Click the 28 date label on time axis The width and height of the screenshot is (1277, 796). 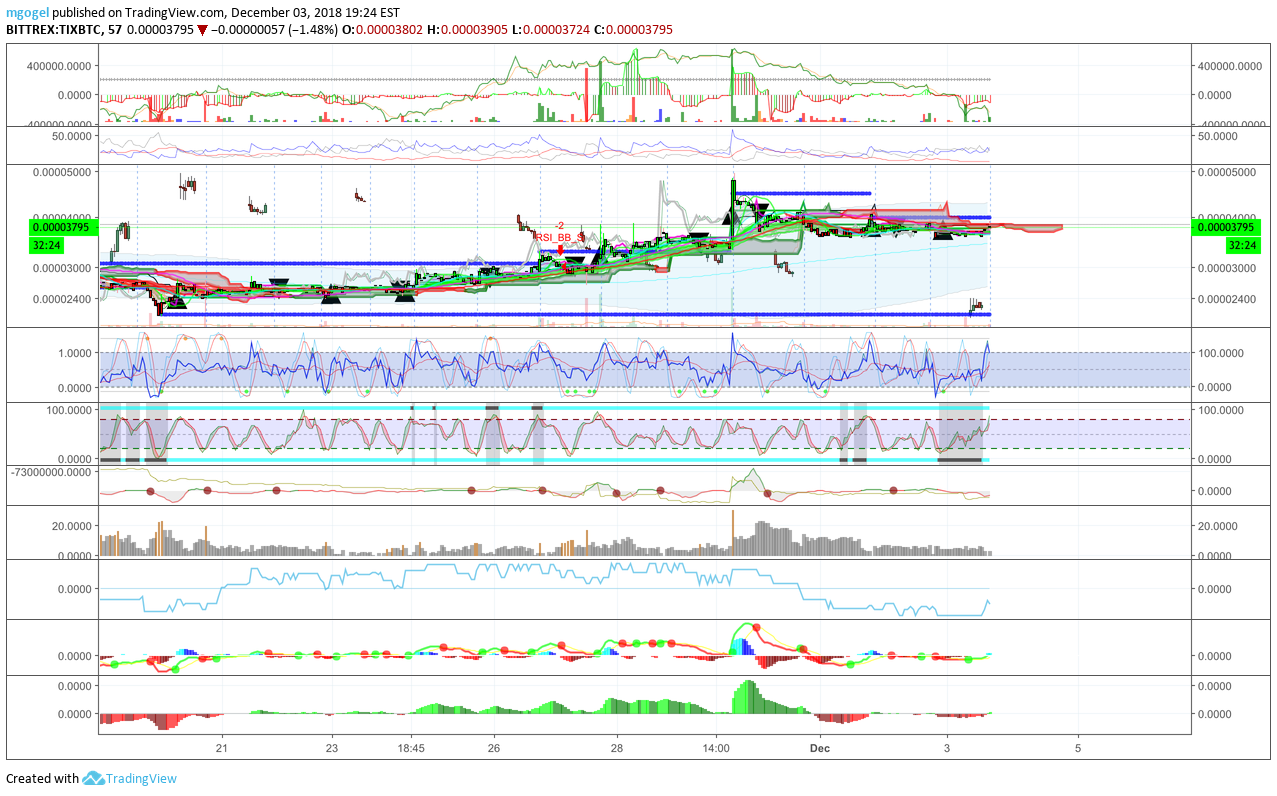(x=617, y=748)
